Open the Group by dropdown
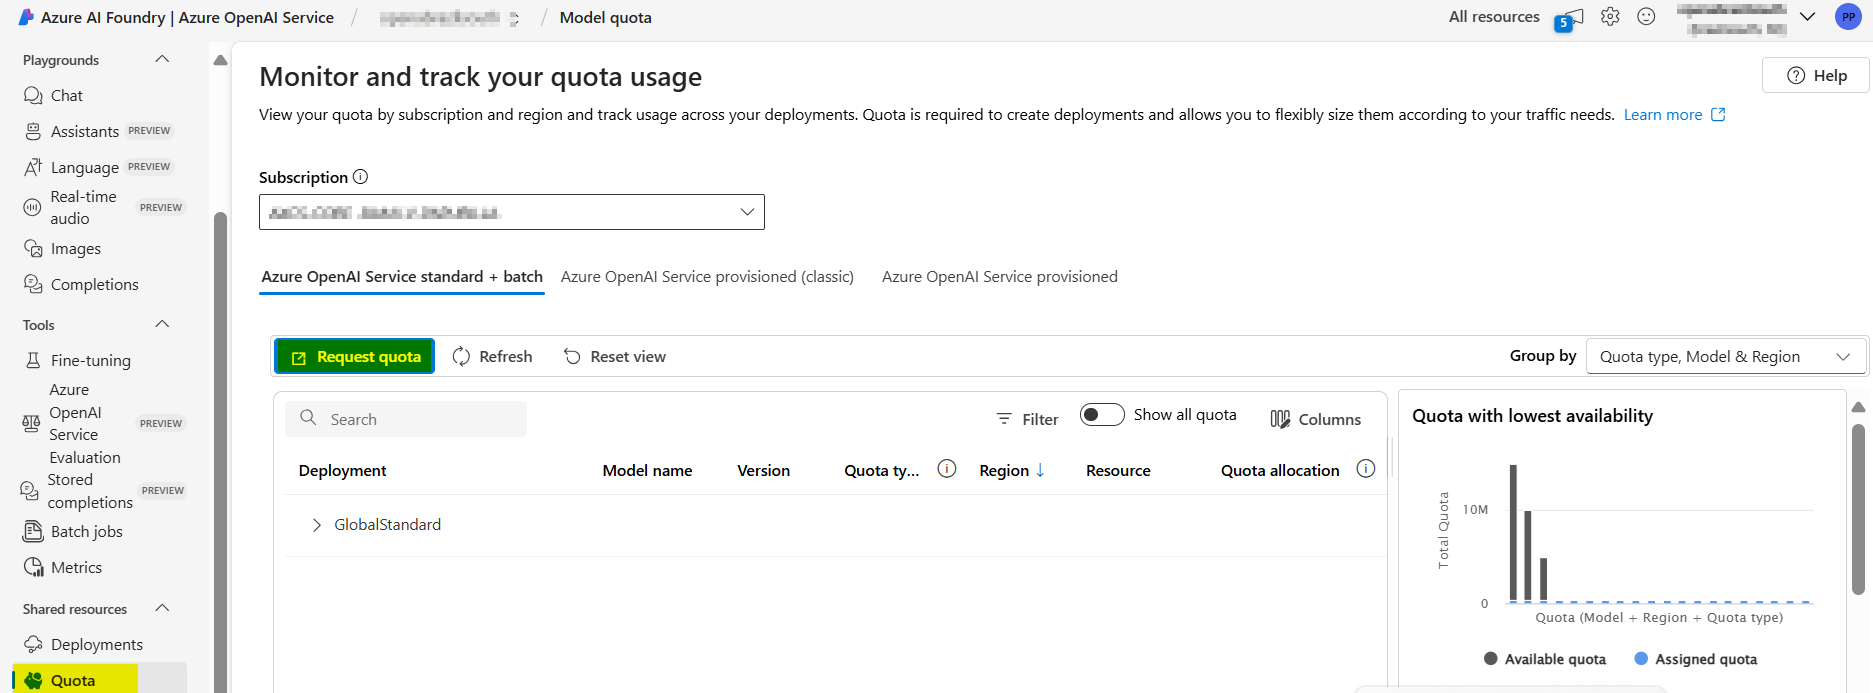Image resolution: width=1873 pixels, height=693 pixels. 1726,357
